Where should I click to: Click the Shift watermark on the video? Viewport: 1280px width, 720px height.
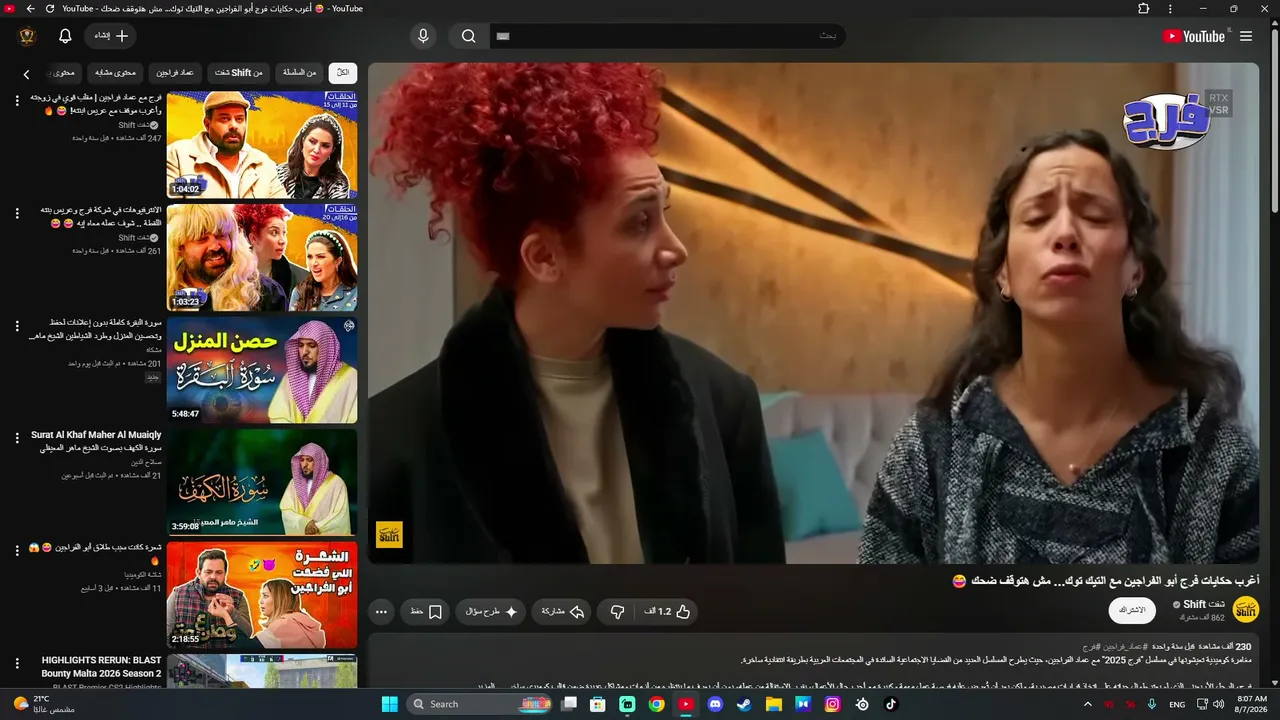tap(389, 534)
